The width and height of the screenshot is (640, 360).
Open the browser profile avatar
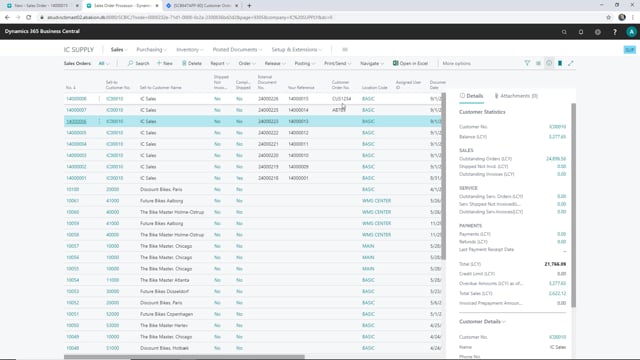tap(622, 18)
